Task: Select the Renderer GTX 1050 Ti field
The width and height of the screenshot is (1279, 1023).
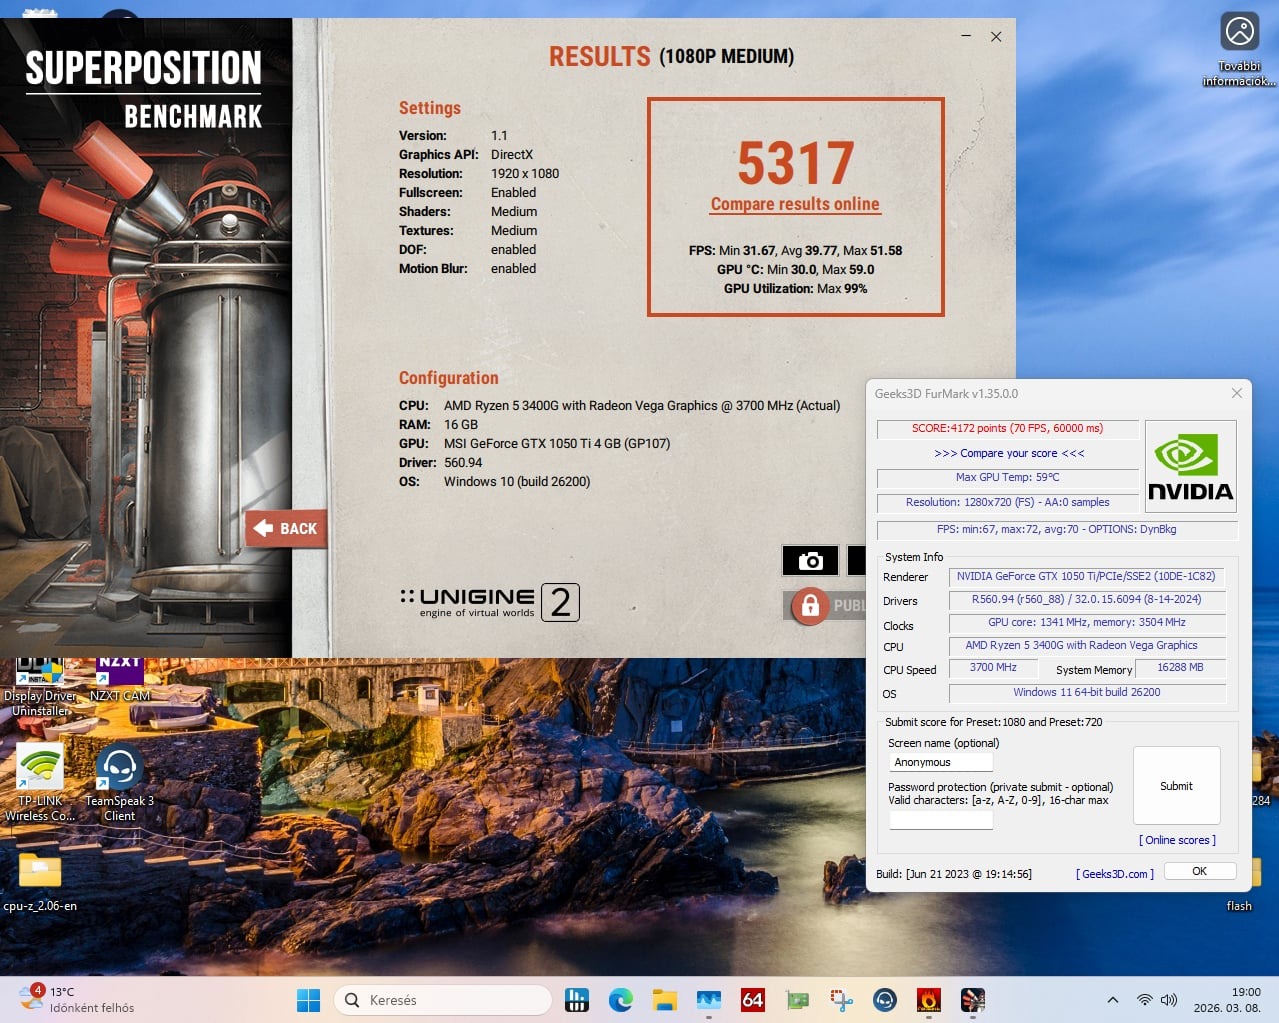Action: pyautogui.click(x=1086, y=577)
